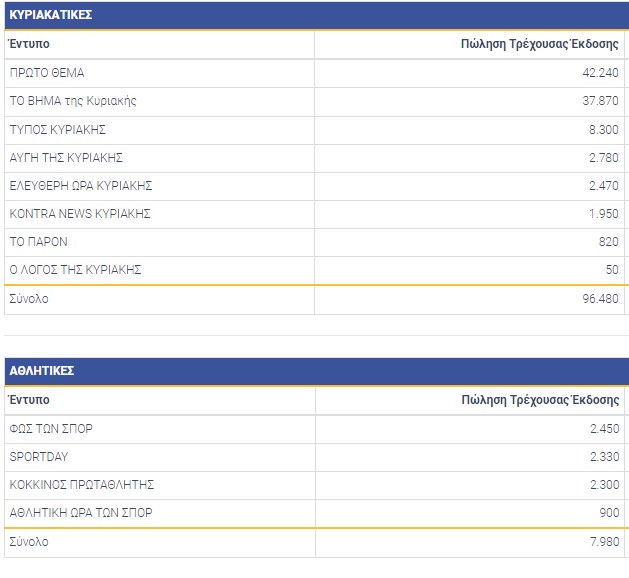
Task: Select the ΦΩΣ ΤΩΝ ΣΠΟΡ entry
Action: [51, 429]
